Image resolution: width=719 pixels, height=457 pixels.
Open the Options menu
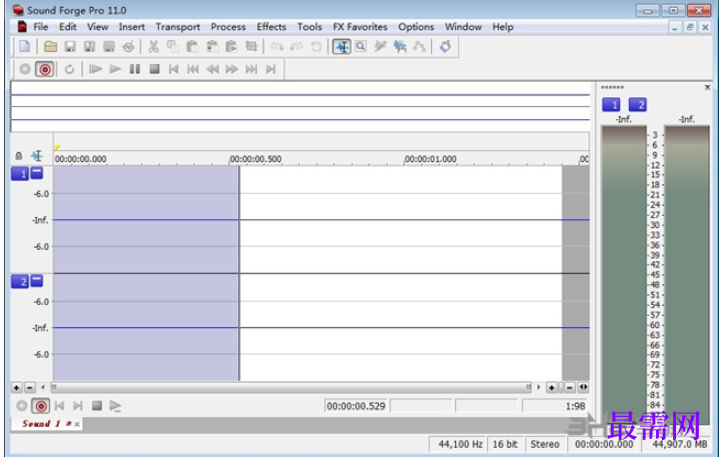pyautogui.click(x=416, y=27)
